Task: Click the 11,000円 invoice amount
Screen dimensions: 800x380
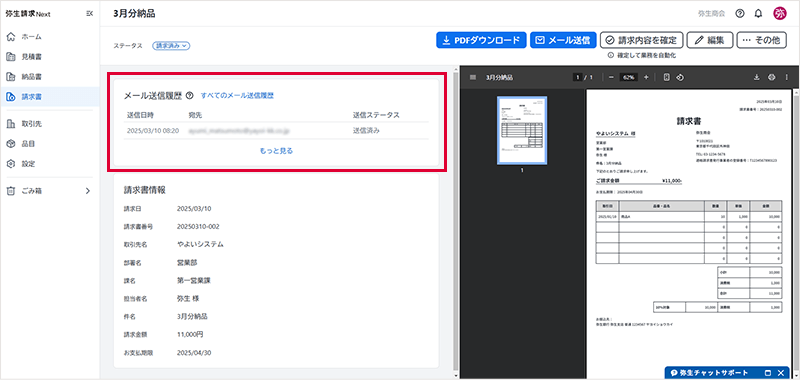Action: [190, 335]
